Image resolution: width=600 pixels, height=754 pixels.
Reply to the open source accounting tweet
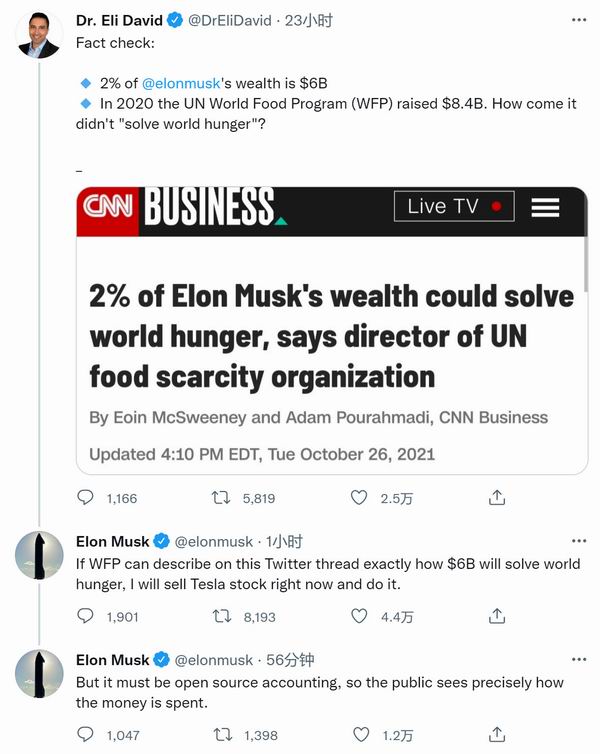pyautogui.click(x=86, y=735)
